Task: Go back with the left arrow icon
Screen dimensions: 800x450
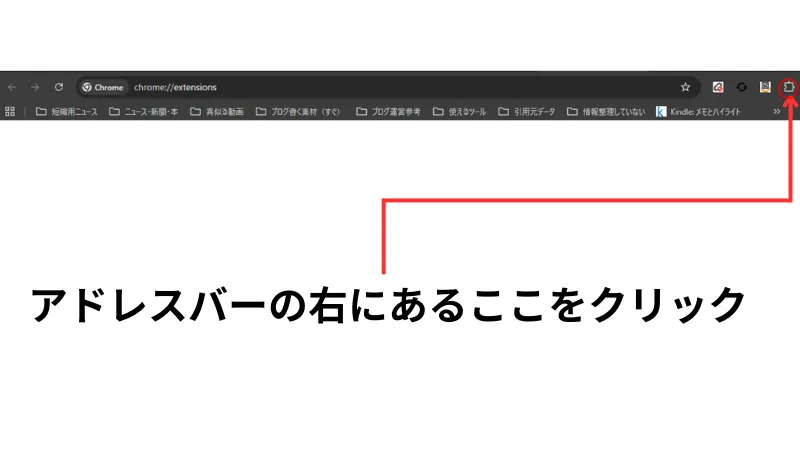Action: coord(12,87)
